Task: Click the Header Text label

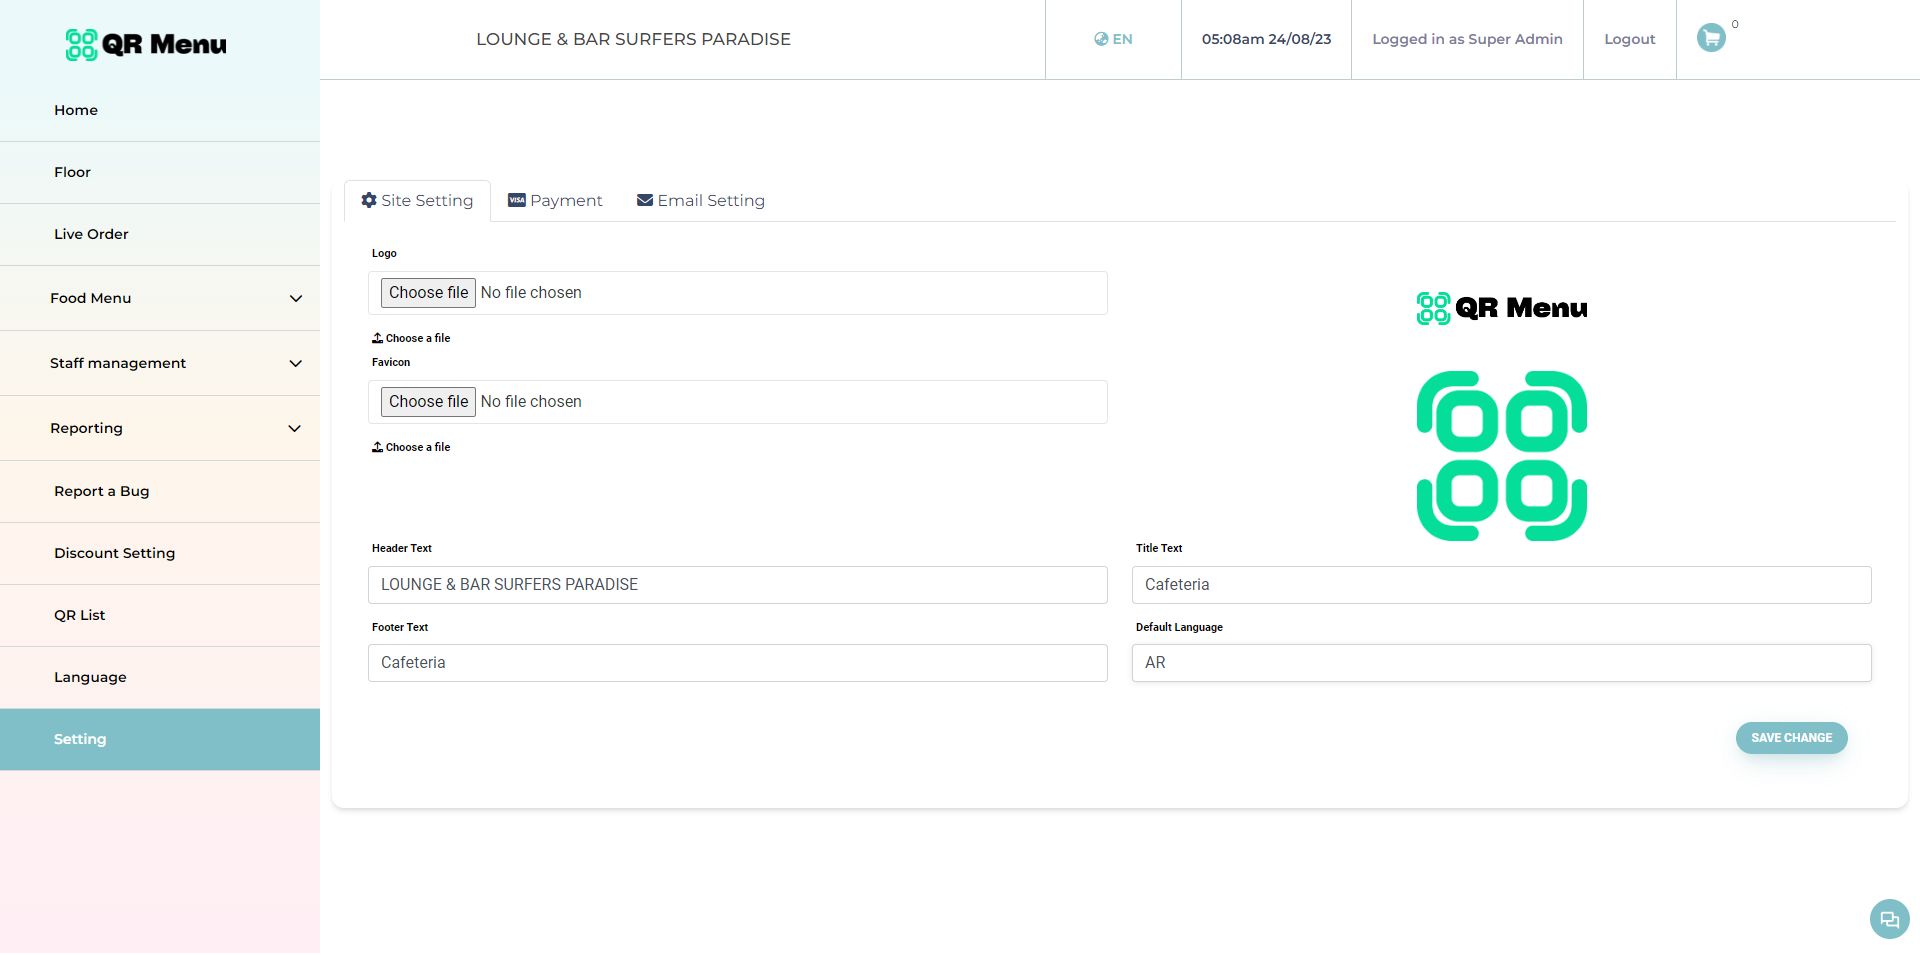Action: [x=402, y=548]
